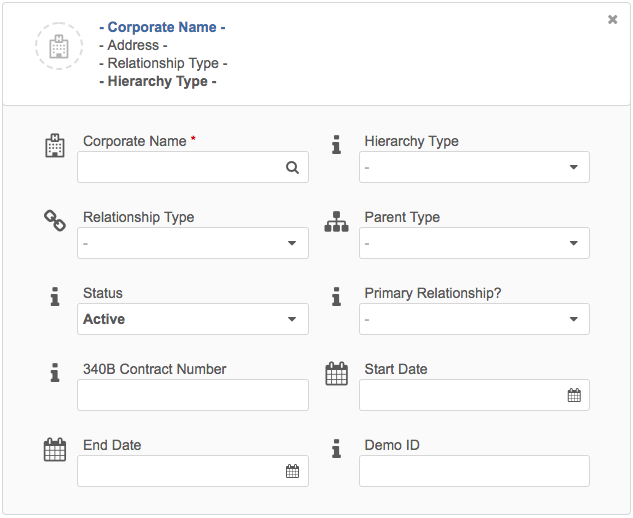The image size is (633, 518).
Task: Click the info icon next to Hierarchy Type
Action: [336, 145]
